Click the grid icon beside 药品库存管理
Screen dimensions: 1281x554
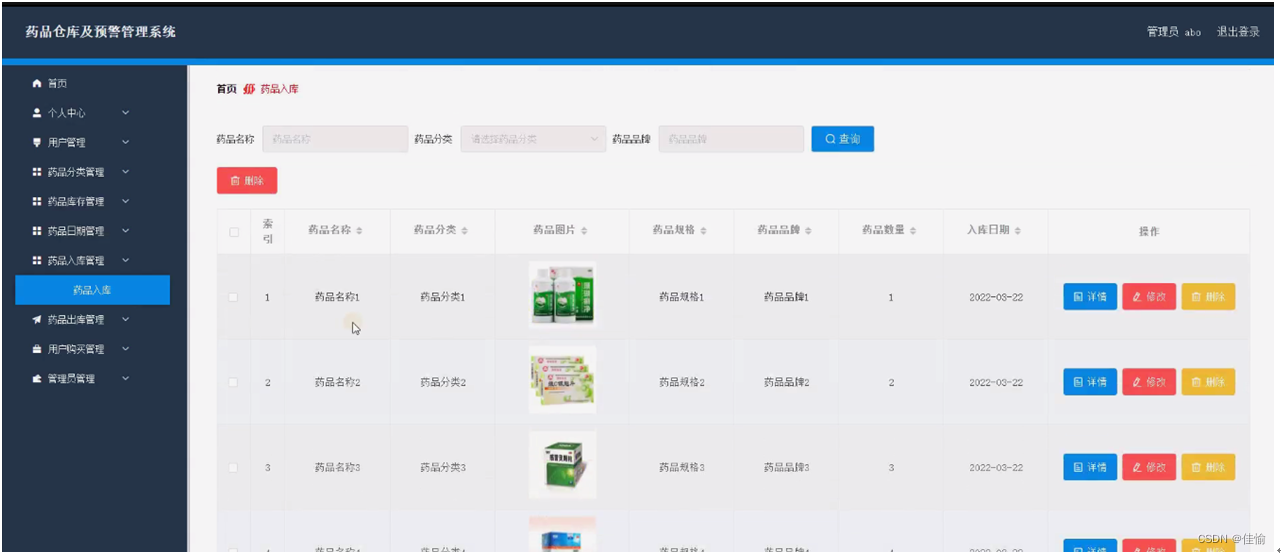(37, 201)
